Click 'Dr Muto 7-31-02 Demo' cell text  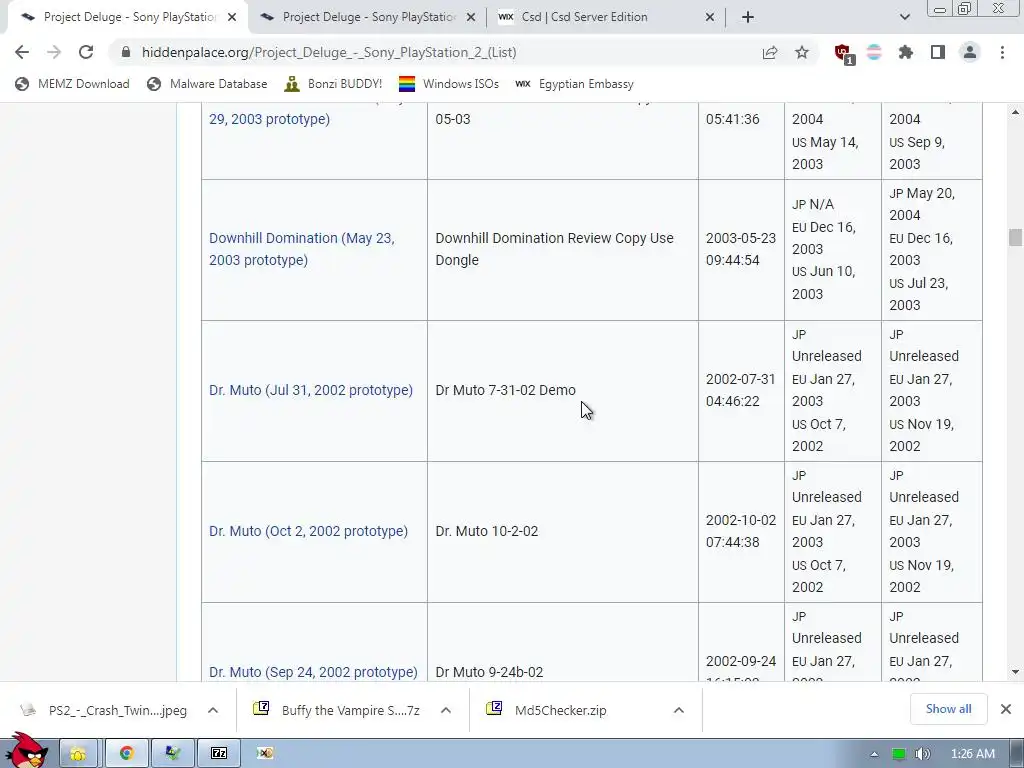(505, 391)
